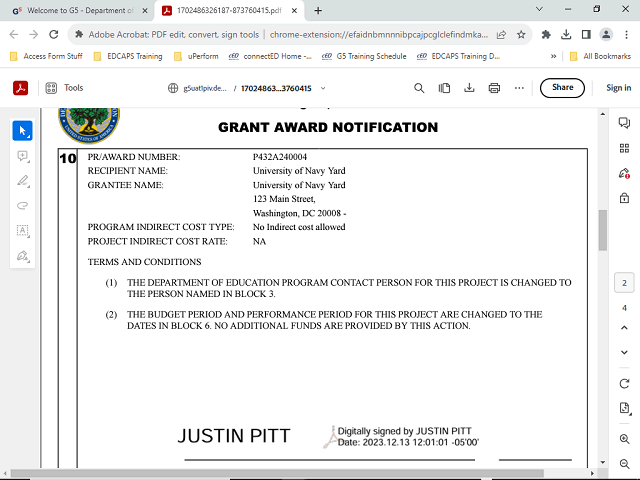Open Chrome extensions puzzle icon
The image size is (640, 480).
(546, 35)
